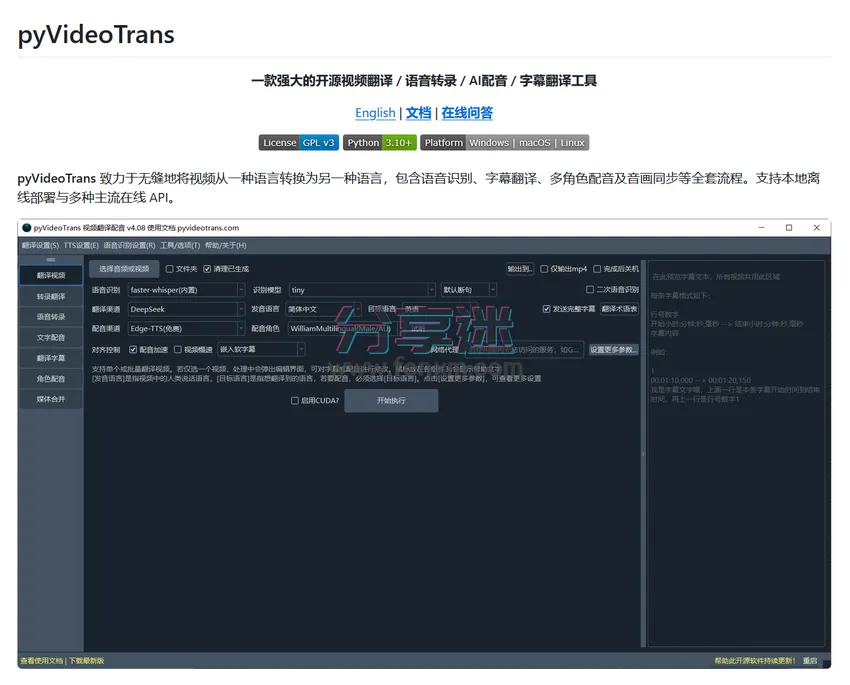The height and width of the screenshot is (685, 850).
Task: Open the faster-whisper(内置) recognition dropdown
Action: pyautogui.click(x=186, y=290)
